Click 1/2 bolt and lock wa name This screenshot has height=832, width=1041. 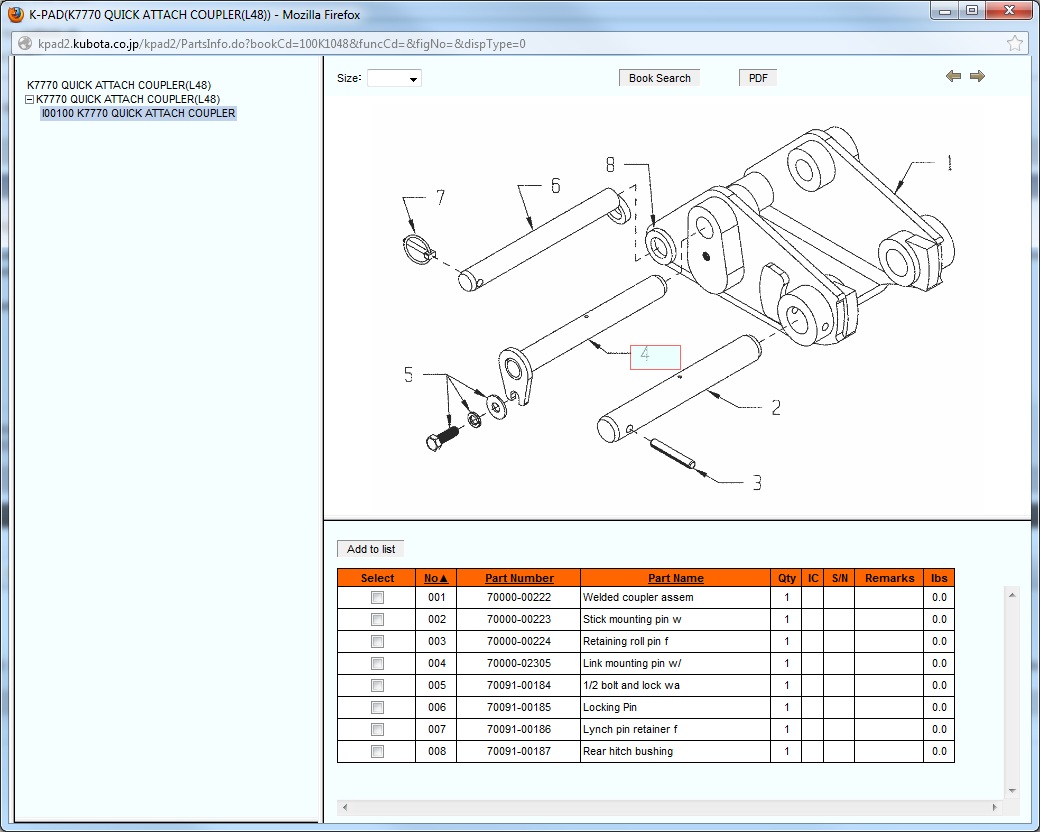631,685
